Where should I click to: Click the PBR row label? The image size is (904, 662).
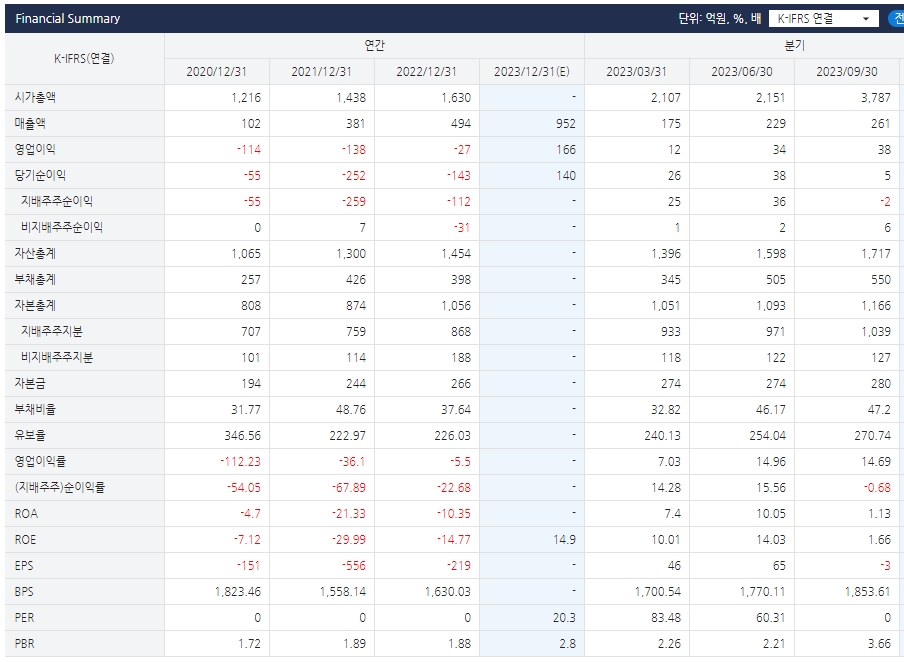(24, 643)
